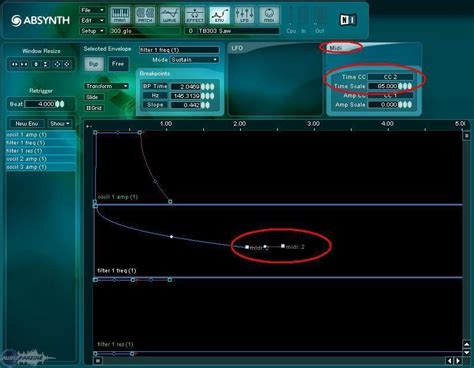Click the scroll-down arrow at the lower right edge

click(467, 352)
